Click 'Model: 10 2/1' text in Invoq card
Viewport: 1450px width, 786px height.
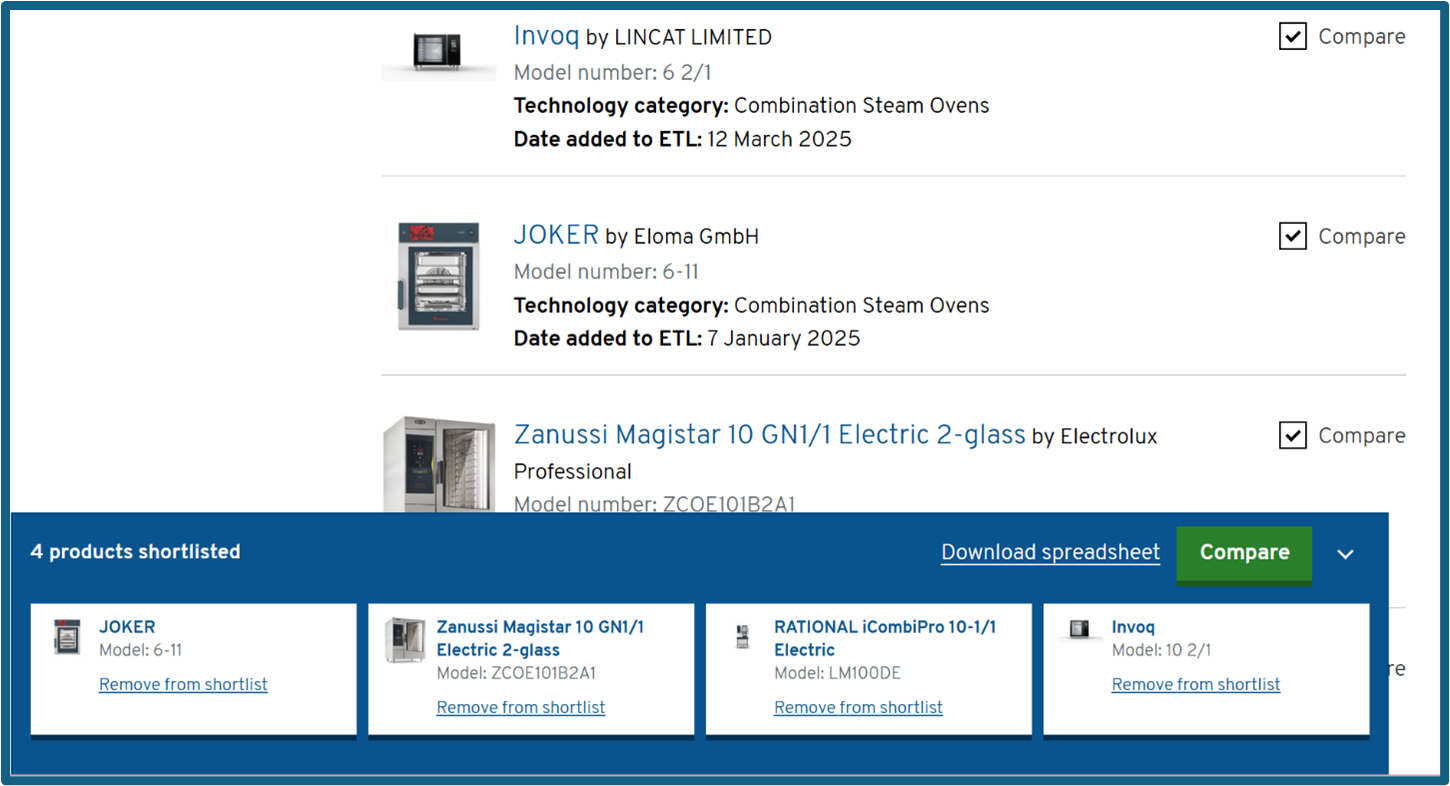[1161, 650]
